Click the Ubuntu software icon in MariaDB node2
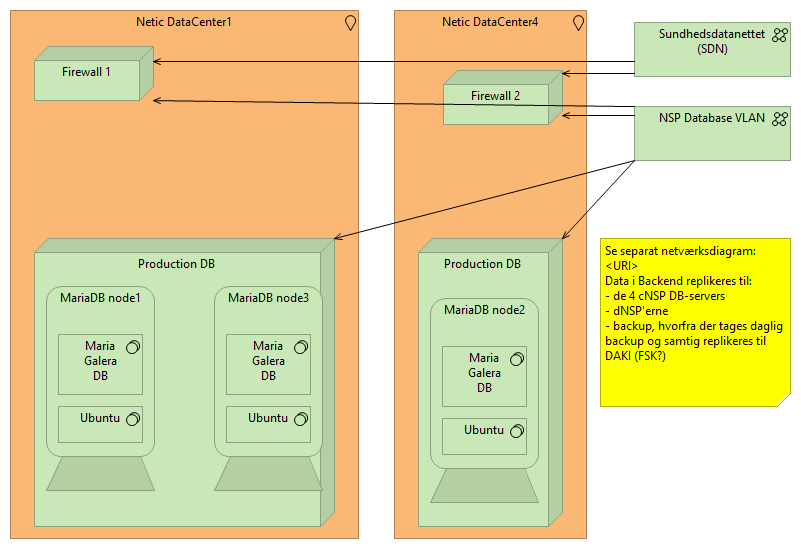This screenshot has width=801, height=549. tap(516, 431)
